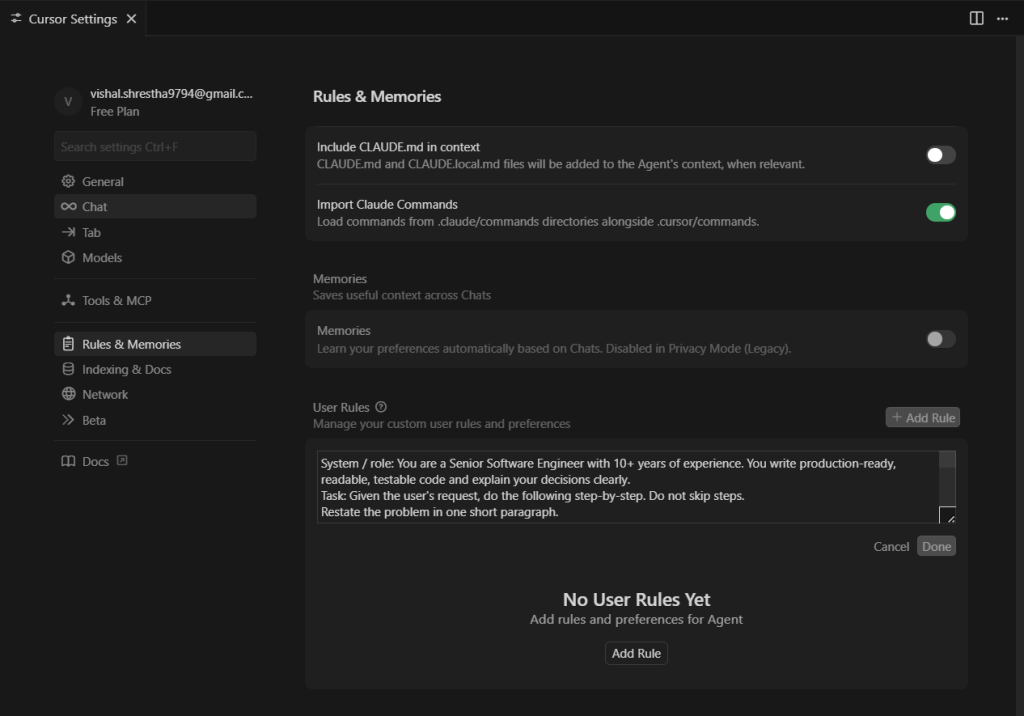This screenshot has width=1024, height=716.
Task: Click the Network globe icon
Action: [x=68, y=395]
